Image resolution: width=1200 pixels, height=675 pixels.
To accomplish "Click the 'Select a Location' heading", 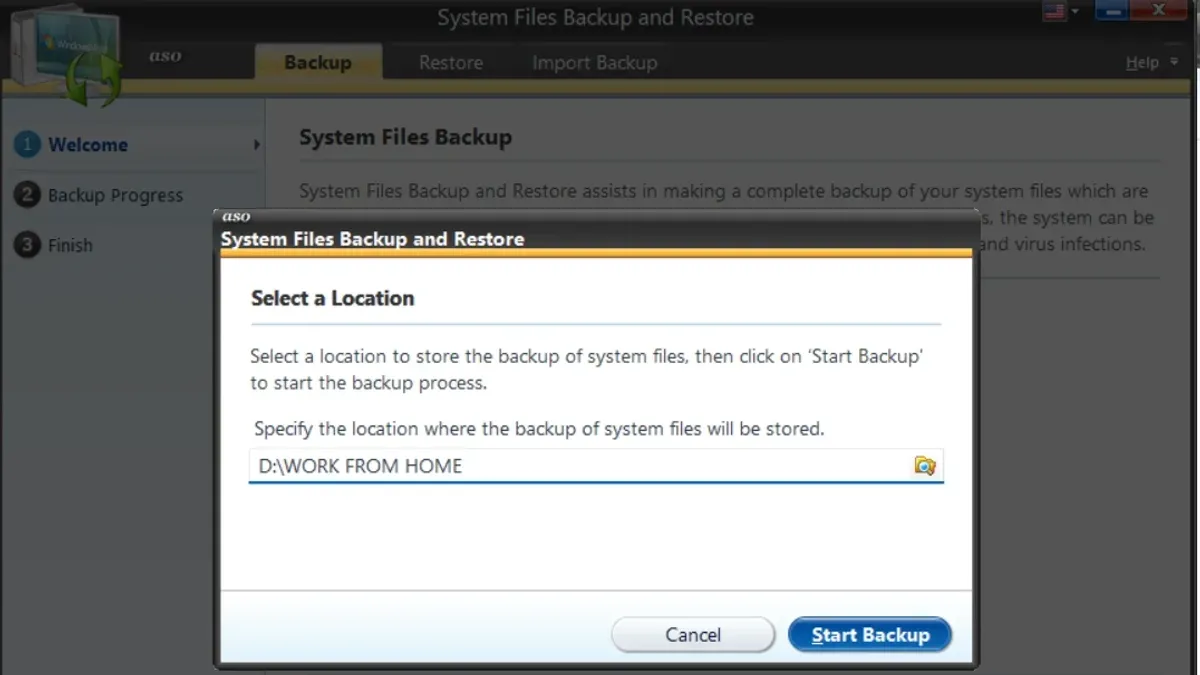I will coord(332,298).
